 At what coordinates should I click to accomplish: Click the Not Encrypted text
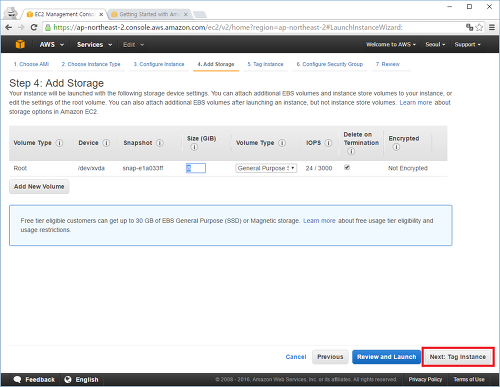click(x=408, y=168)
